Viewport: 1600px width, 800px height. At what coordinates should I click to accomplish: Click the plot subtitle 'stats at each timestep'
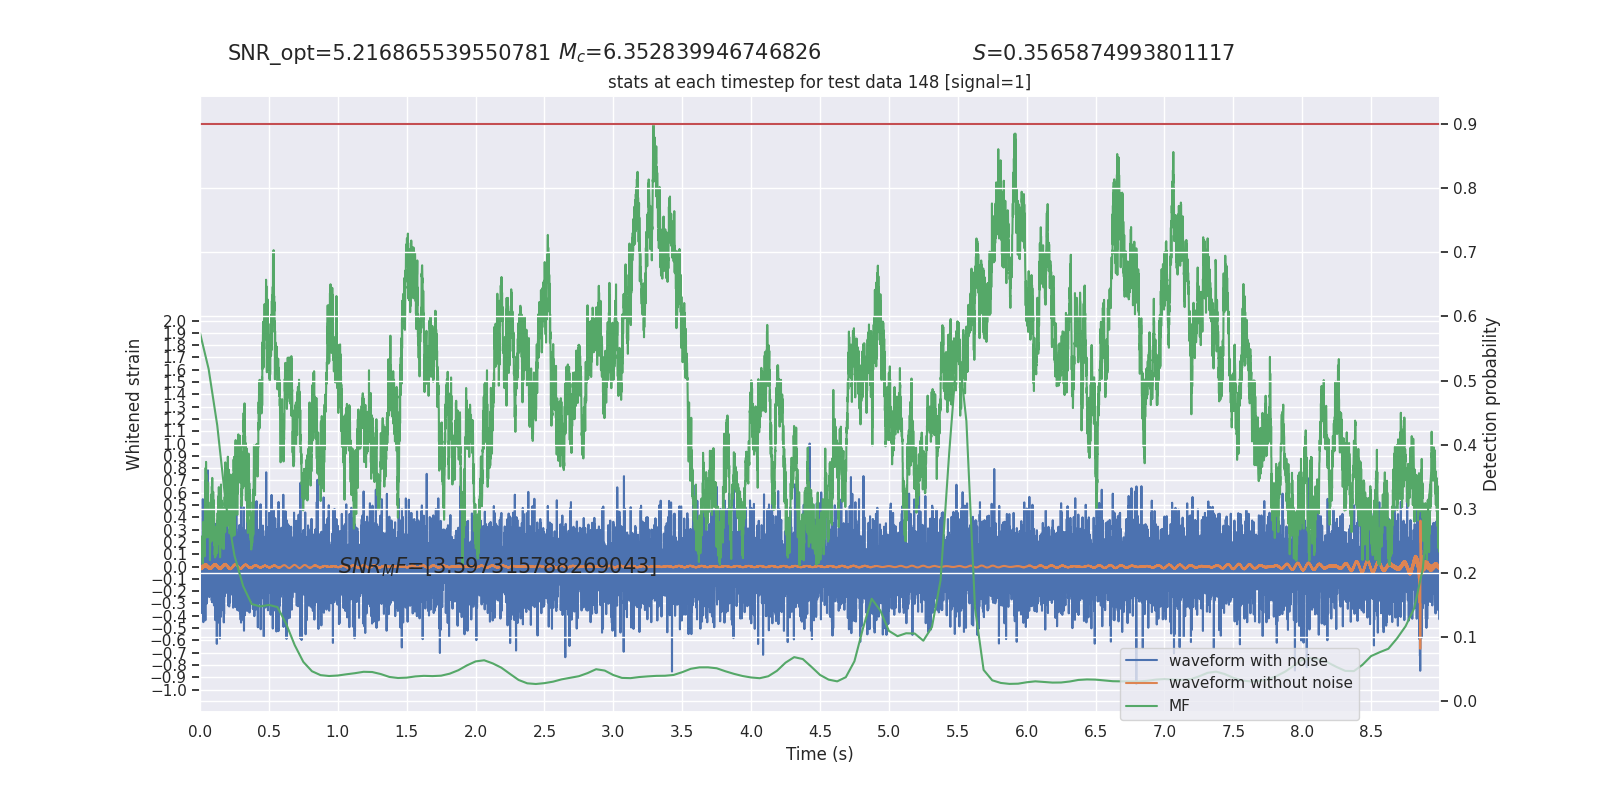click(x=819, y=82)
